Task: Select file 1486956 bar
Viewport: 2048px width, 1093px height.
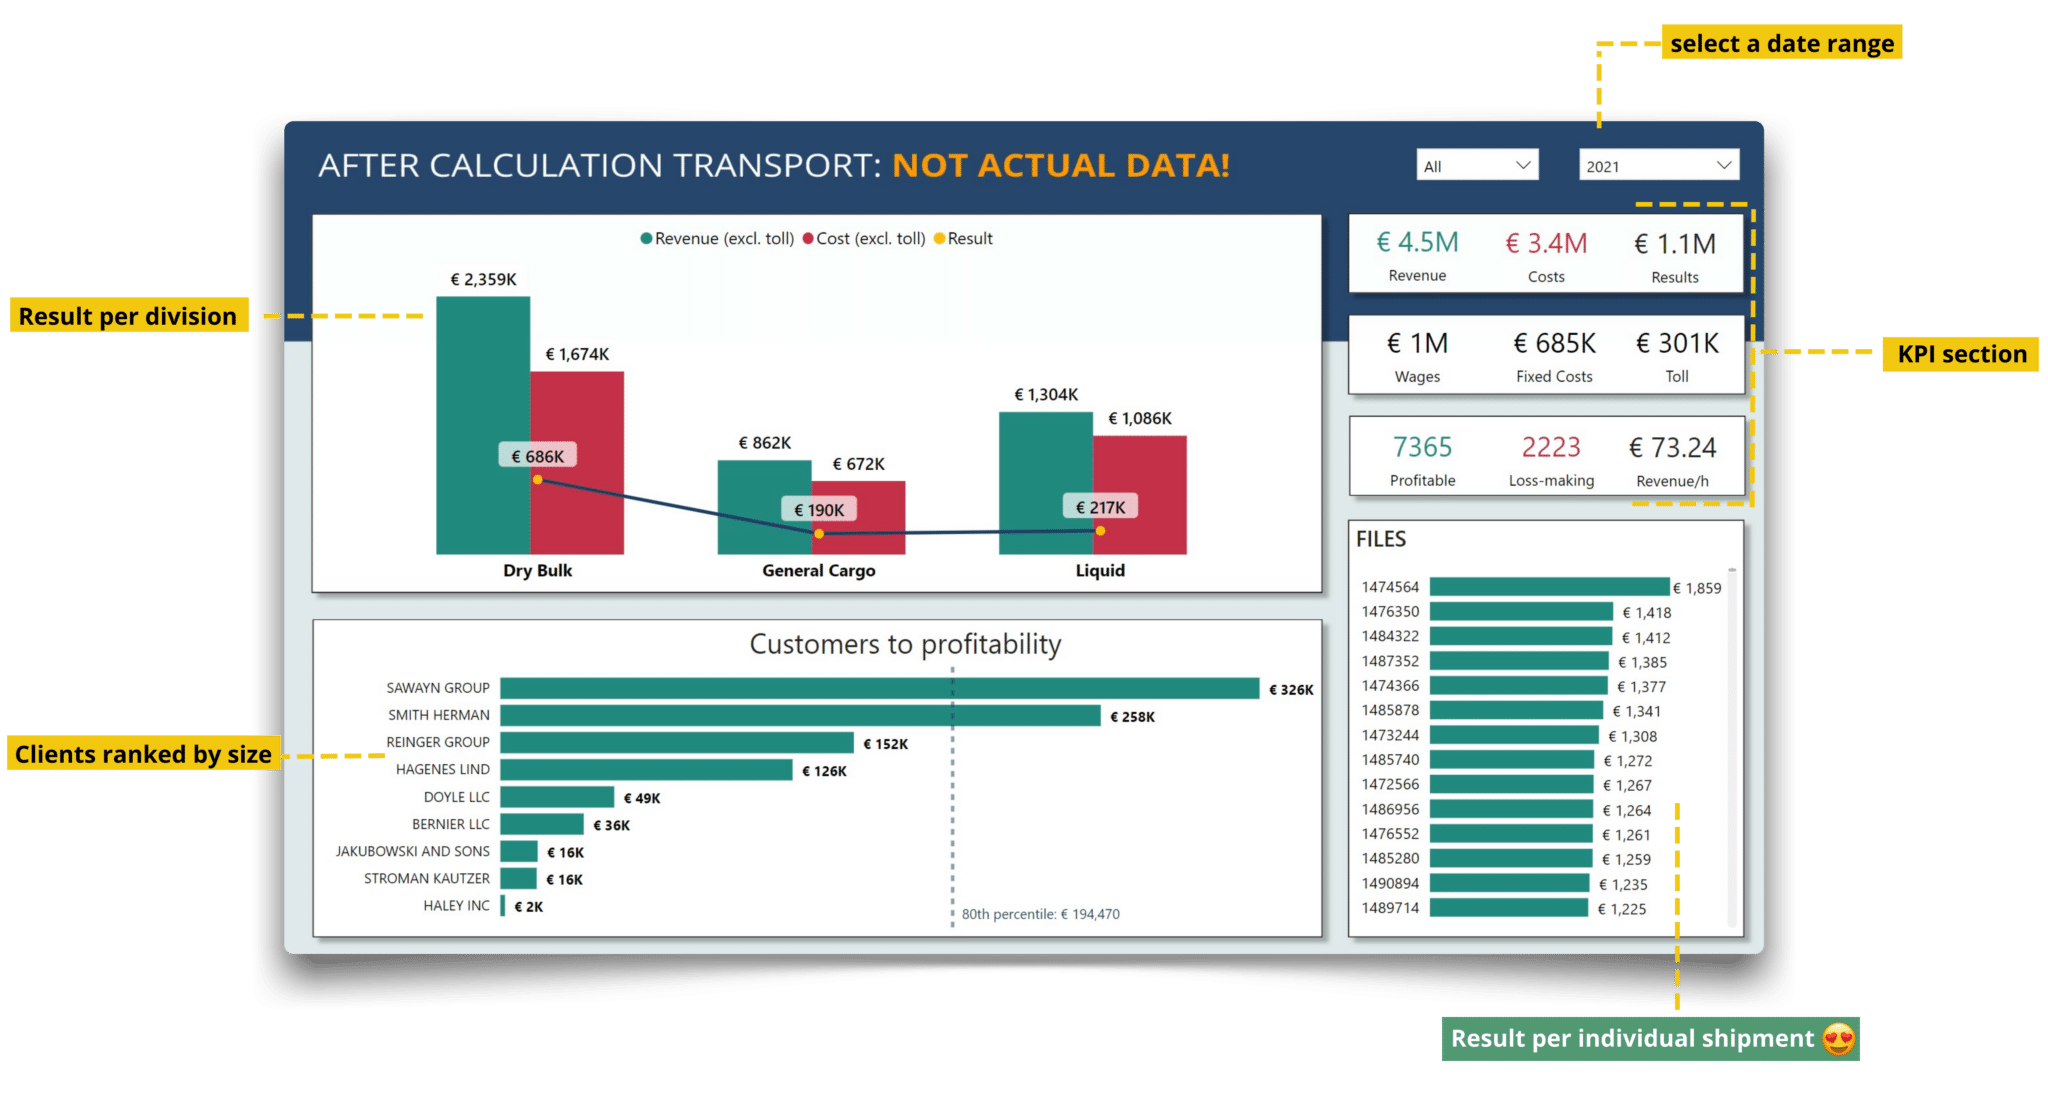Action: point(1511,809)
